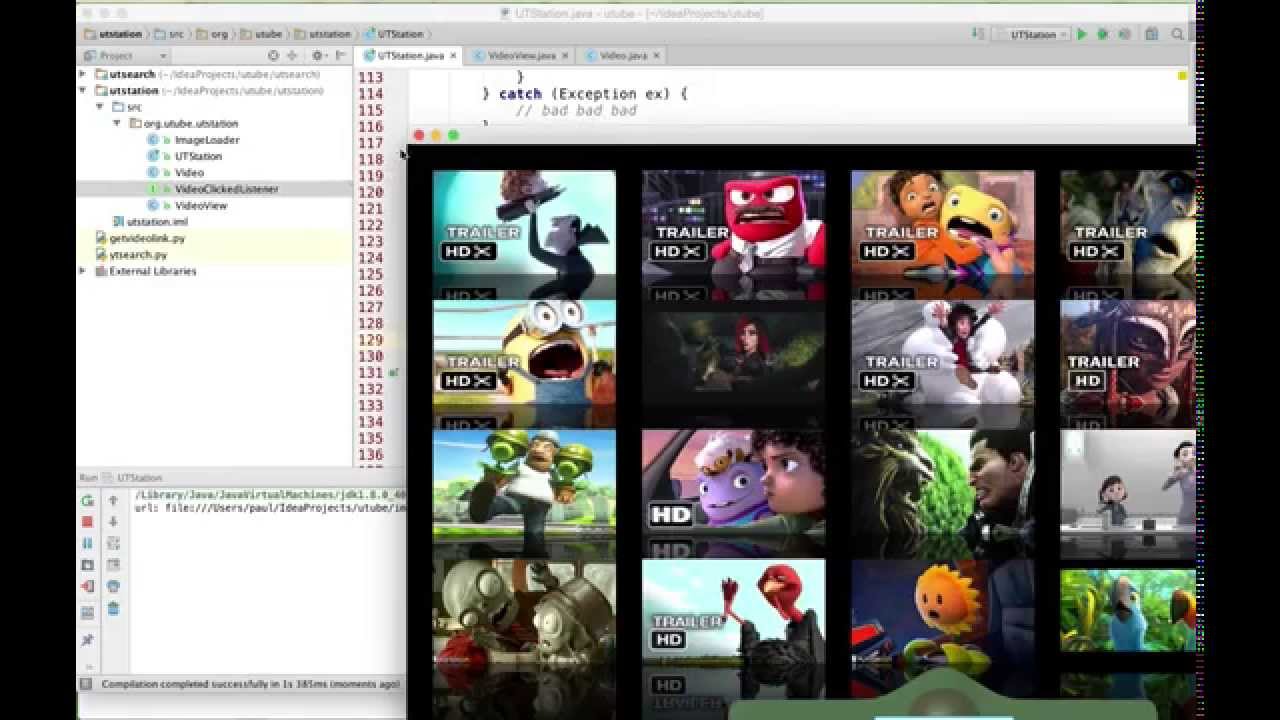1280x720 pixels.
Task: Click the Dump Threads camera icon
Action: (87, 565)
